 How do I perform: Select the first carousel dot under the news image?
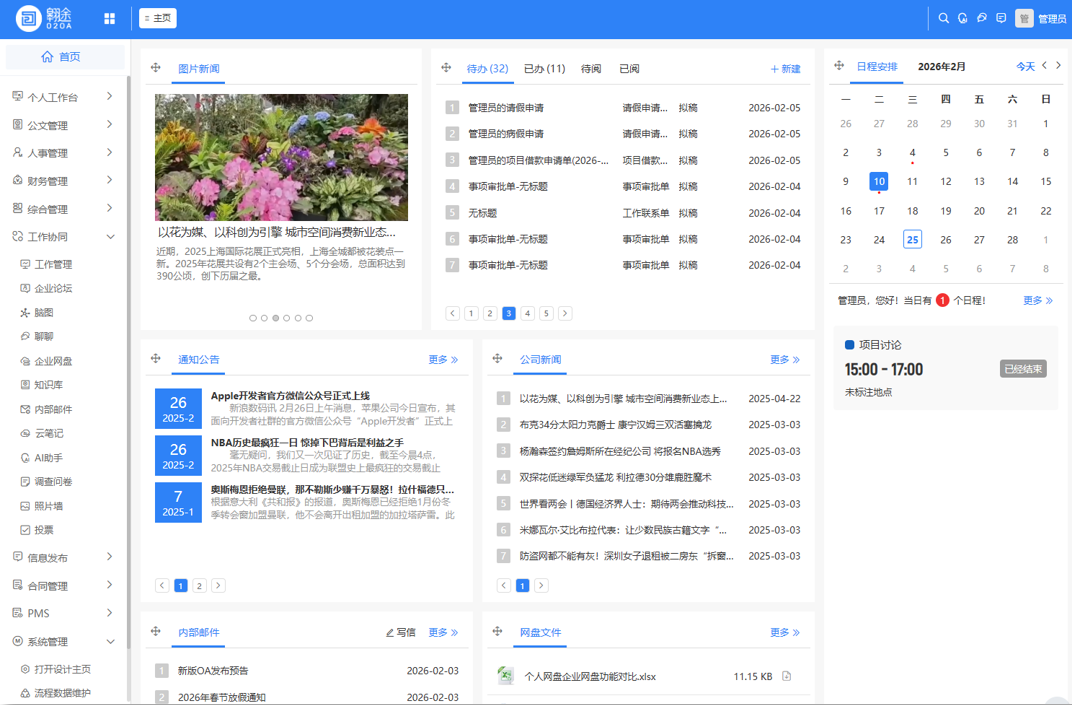tap(253, 318)
